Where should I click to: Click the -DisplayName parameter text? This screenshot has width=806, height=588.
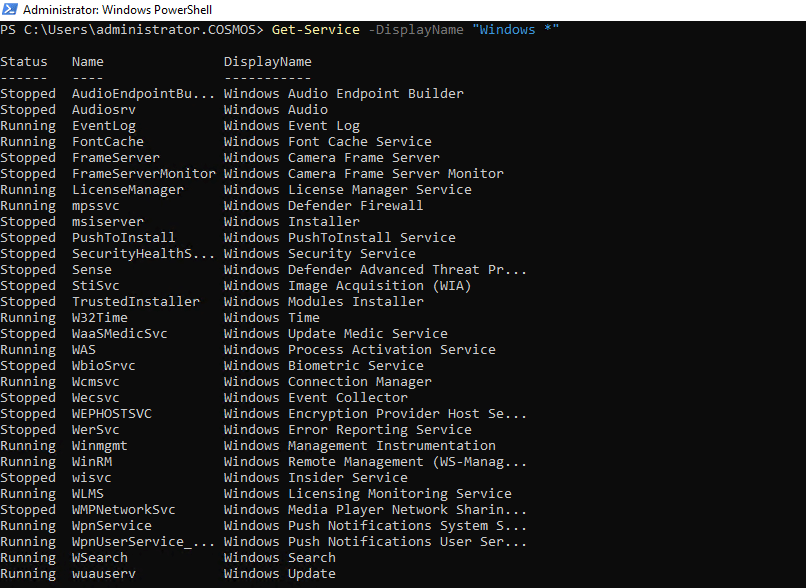(416, 30)
